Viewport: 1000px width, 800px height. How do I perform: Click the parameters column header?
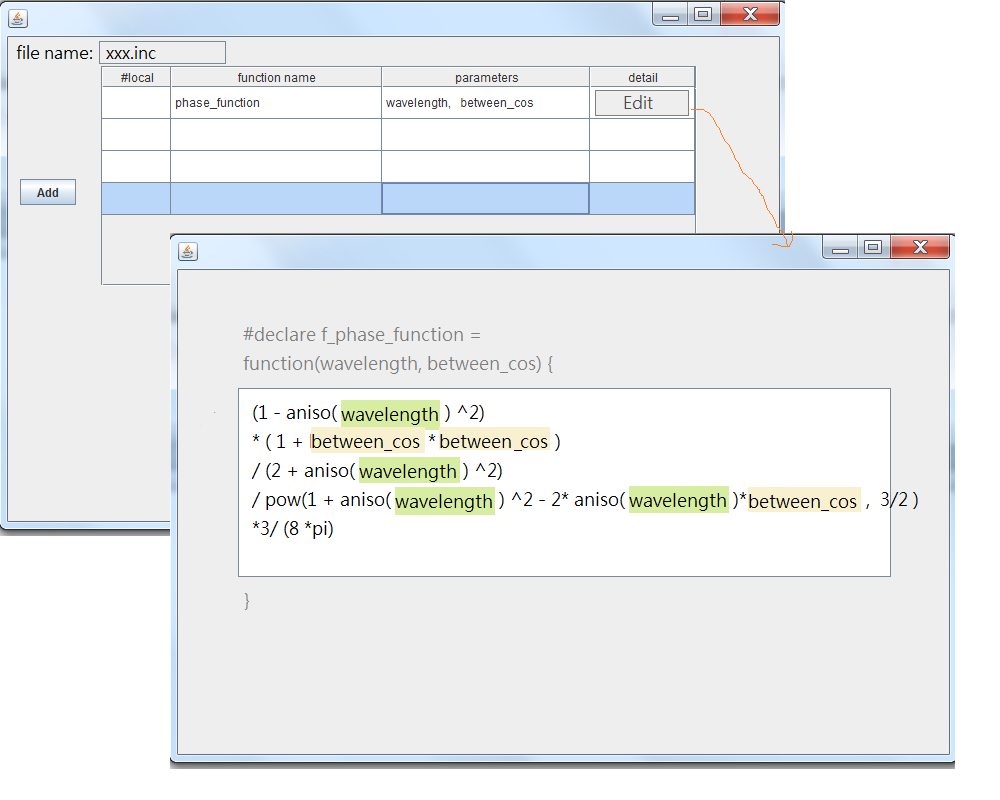point(486,78)
